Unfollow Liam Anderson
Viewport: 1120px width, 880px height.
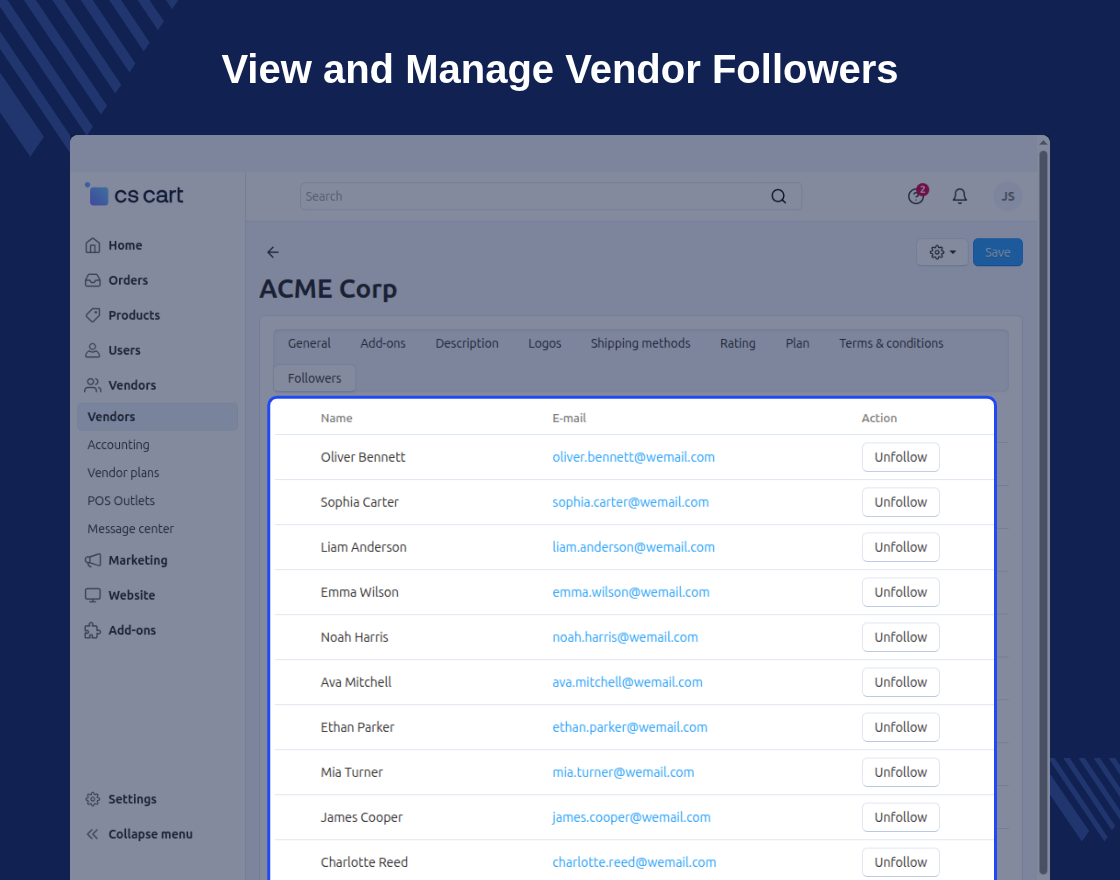tap(900, 547)
